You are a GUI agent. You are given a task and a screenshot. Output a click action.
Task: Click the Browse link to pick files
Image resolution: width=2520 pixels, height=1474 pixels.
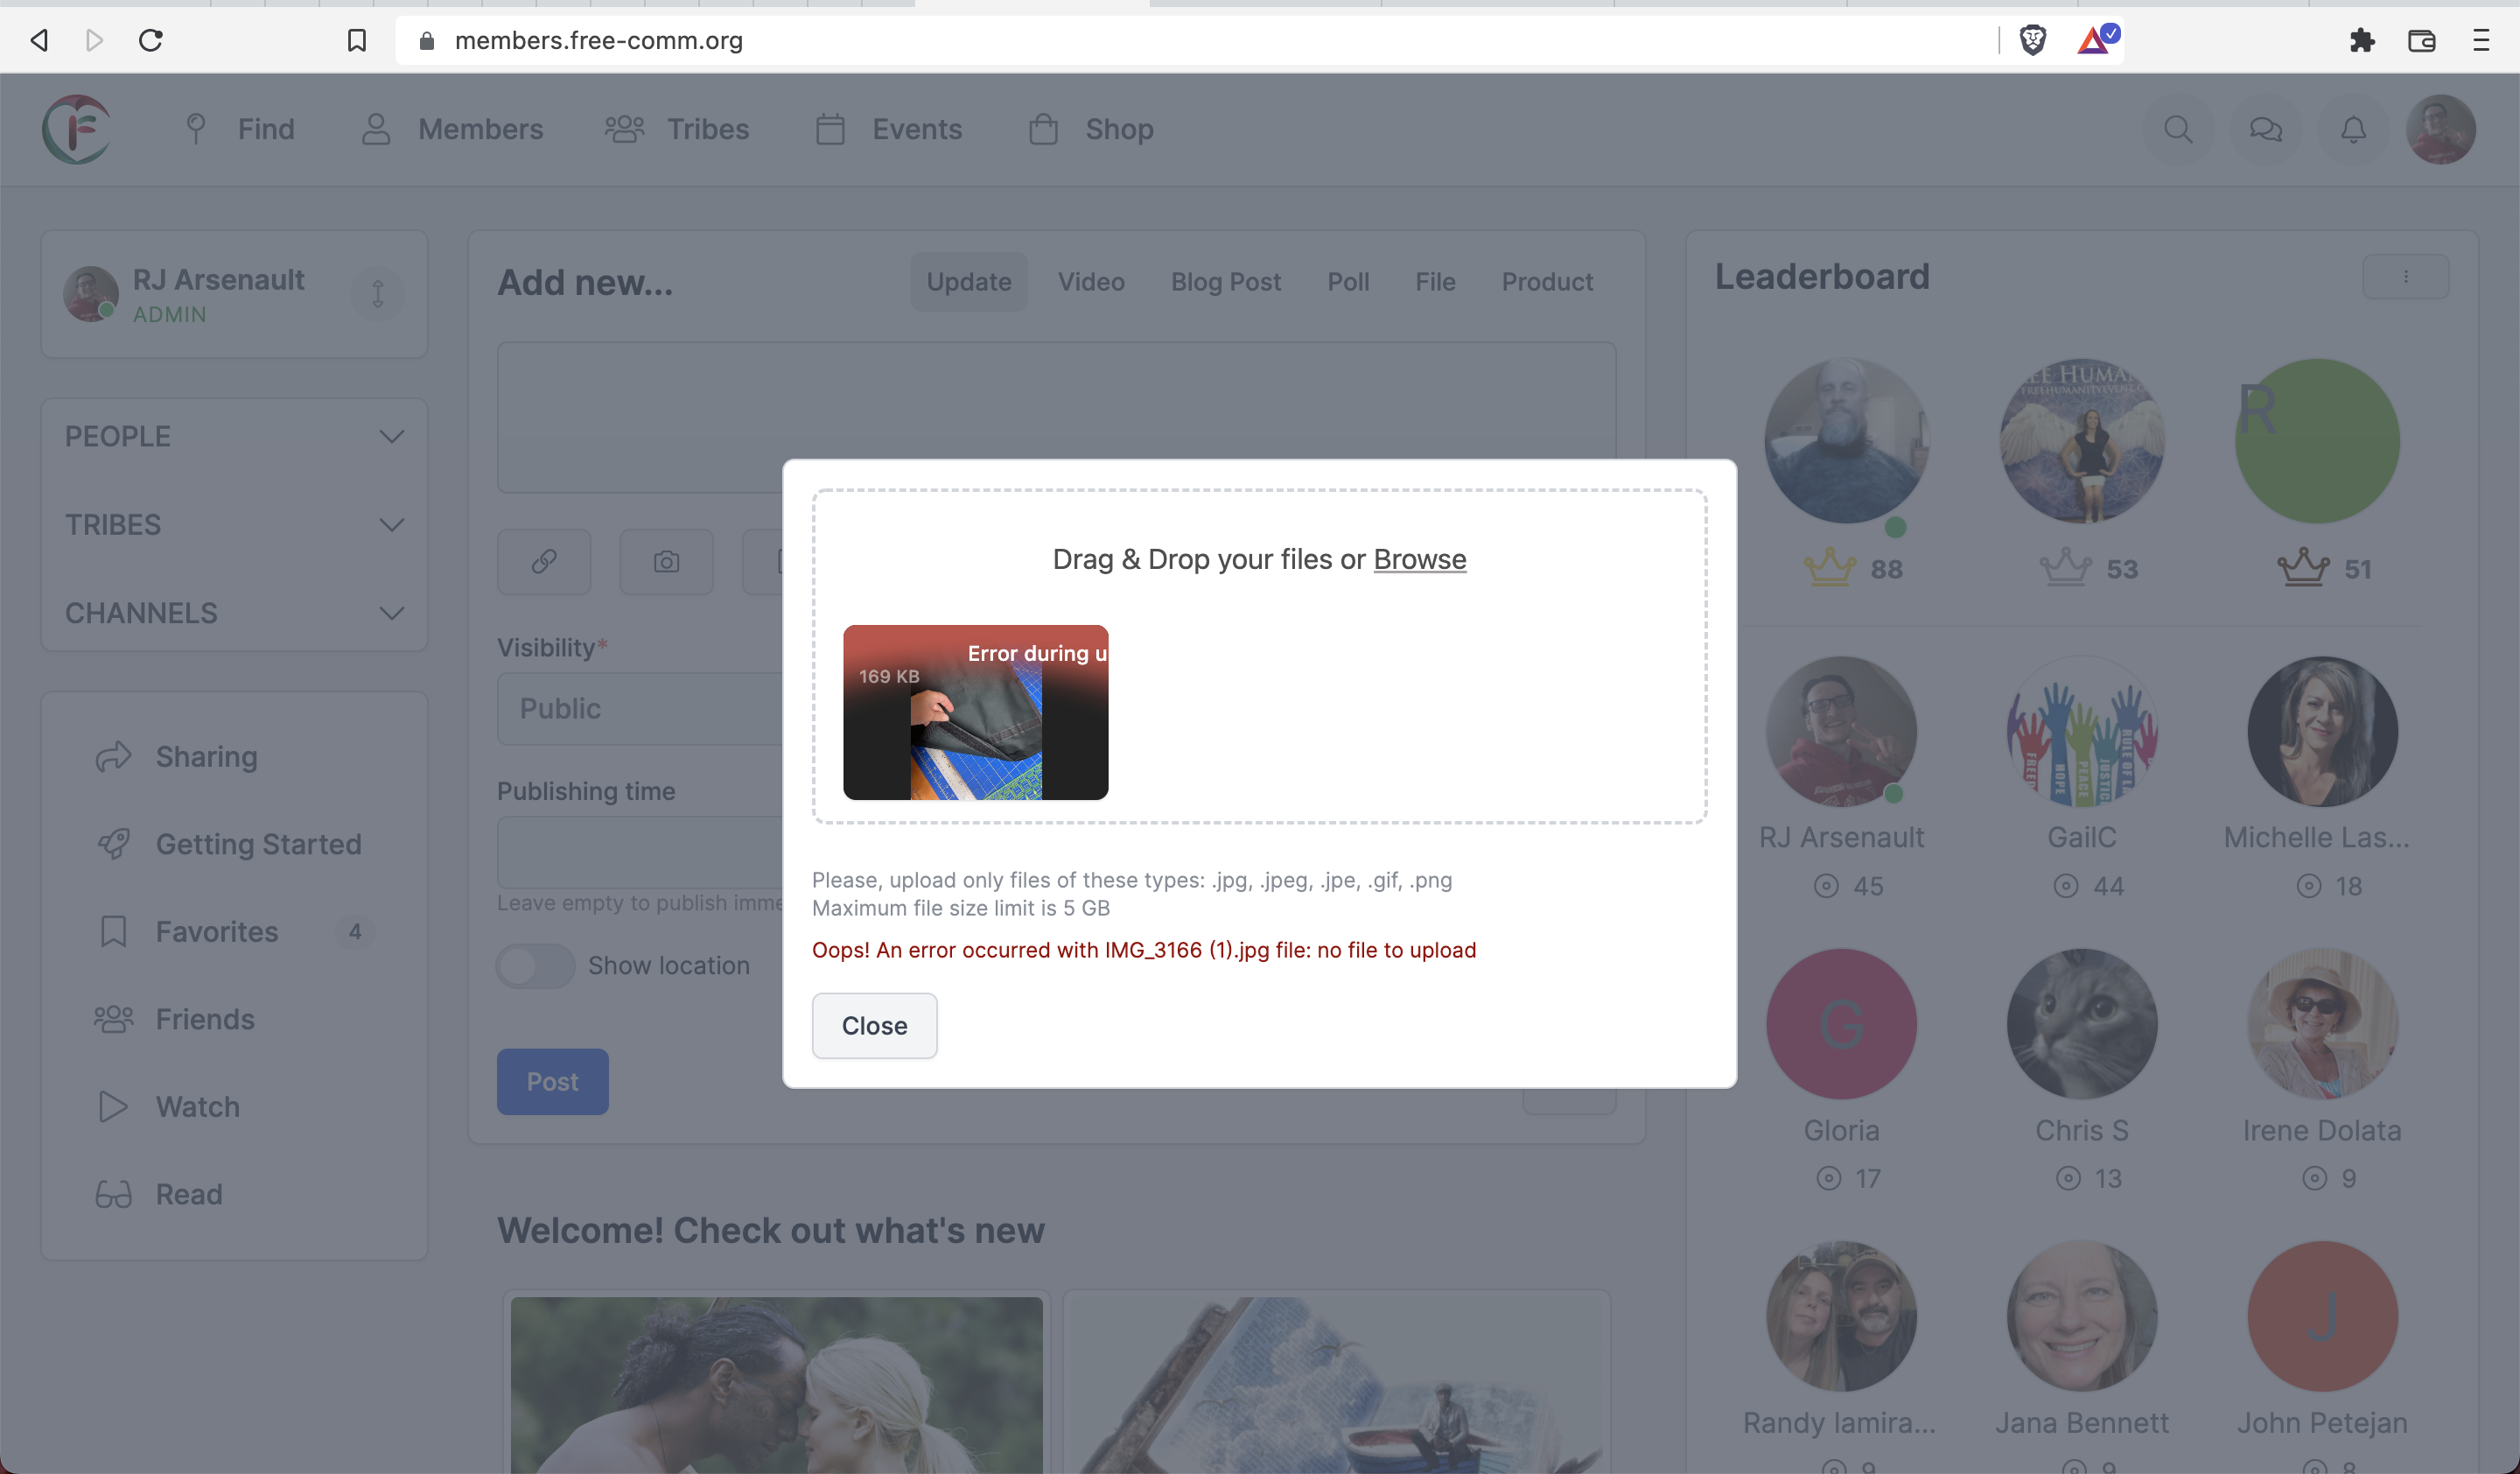1419,560
